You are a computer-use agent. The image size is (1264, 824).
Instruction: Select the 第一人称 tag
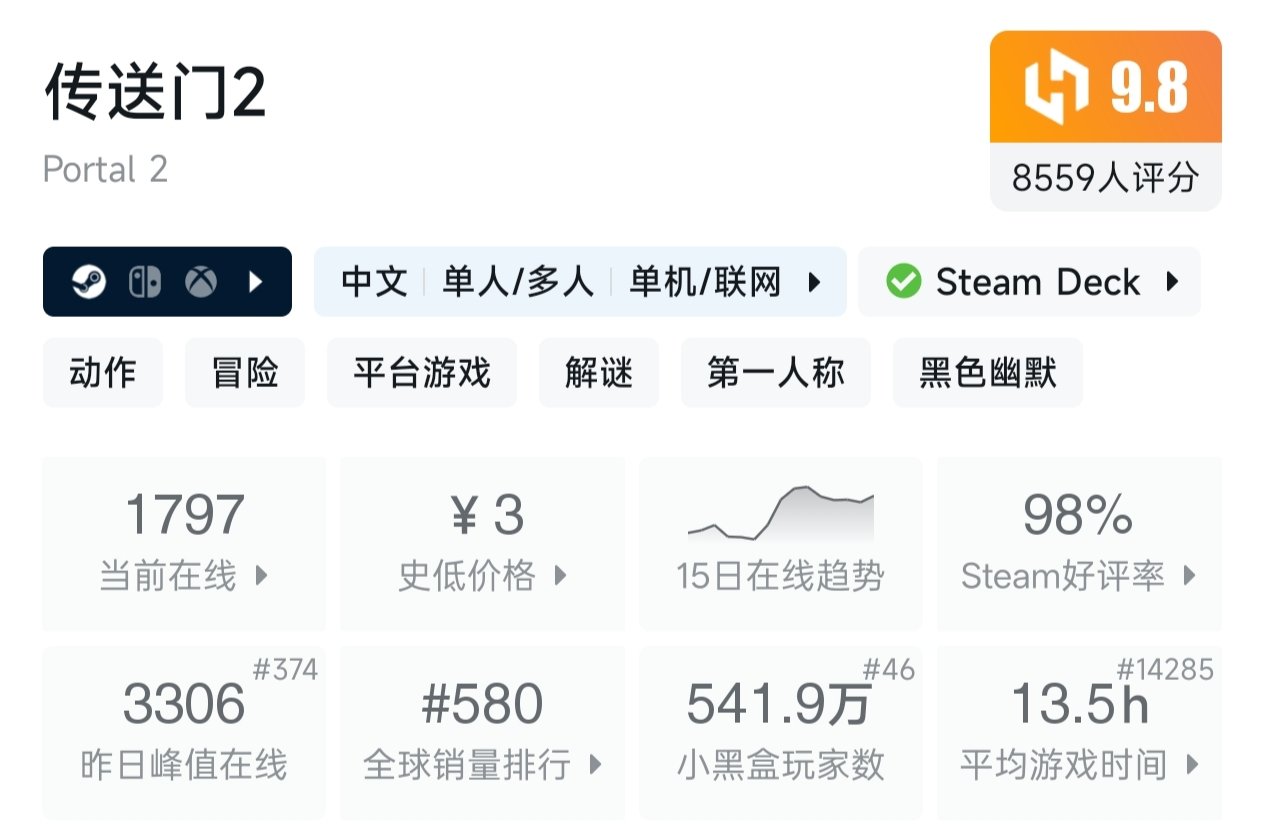tap(776, 373)
